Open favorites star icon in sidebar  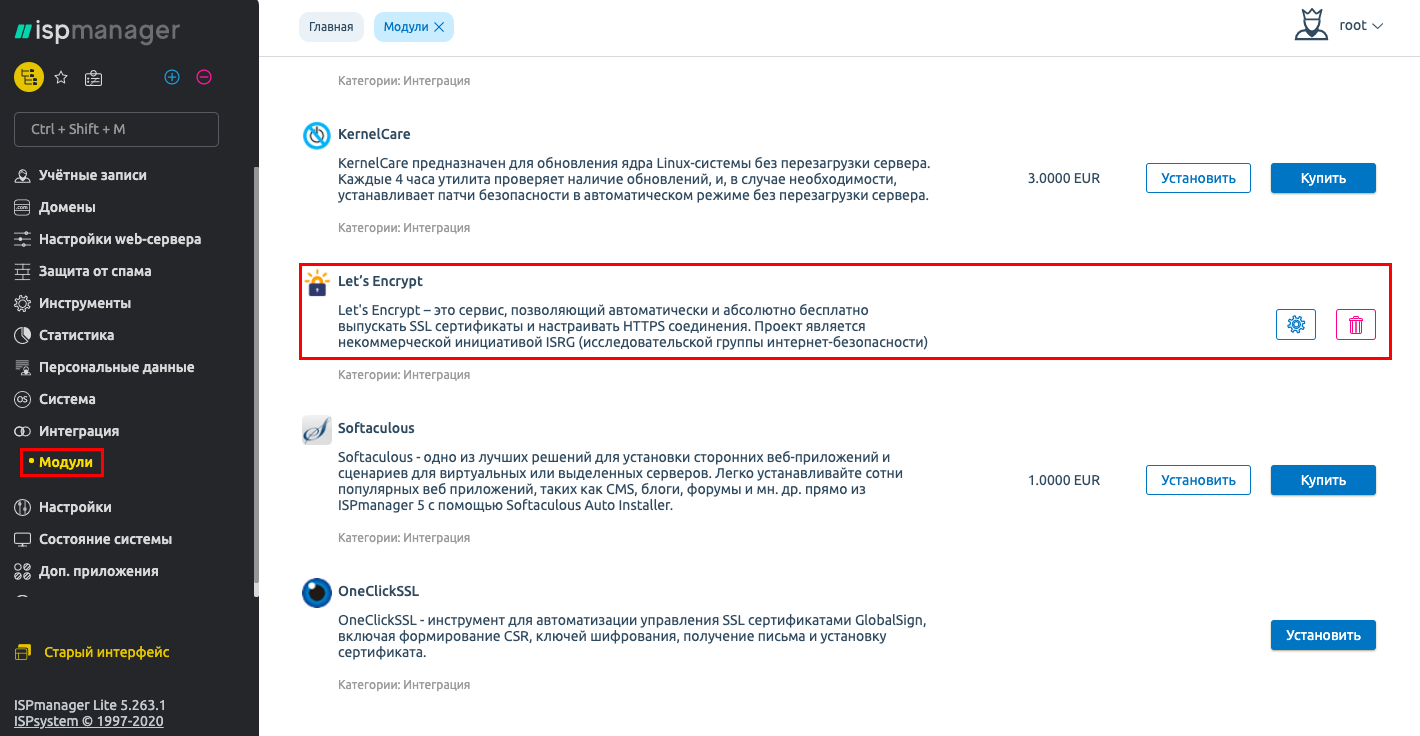tap(61, 77)
